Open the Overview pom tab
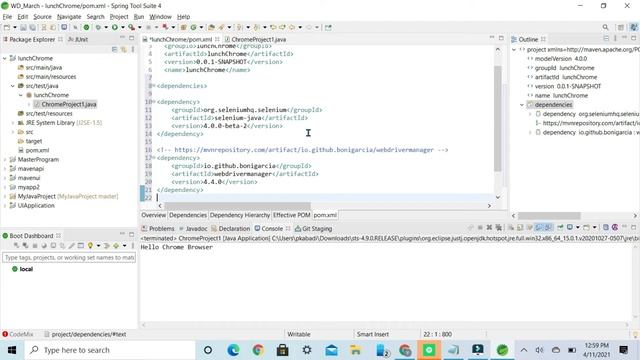The image size is (640, 360). [x=153, y=215]
